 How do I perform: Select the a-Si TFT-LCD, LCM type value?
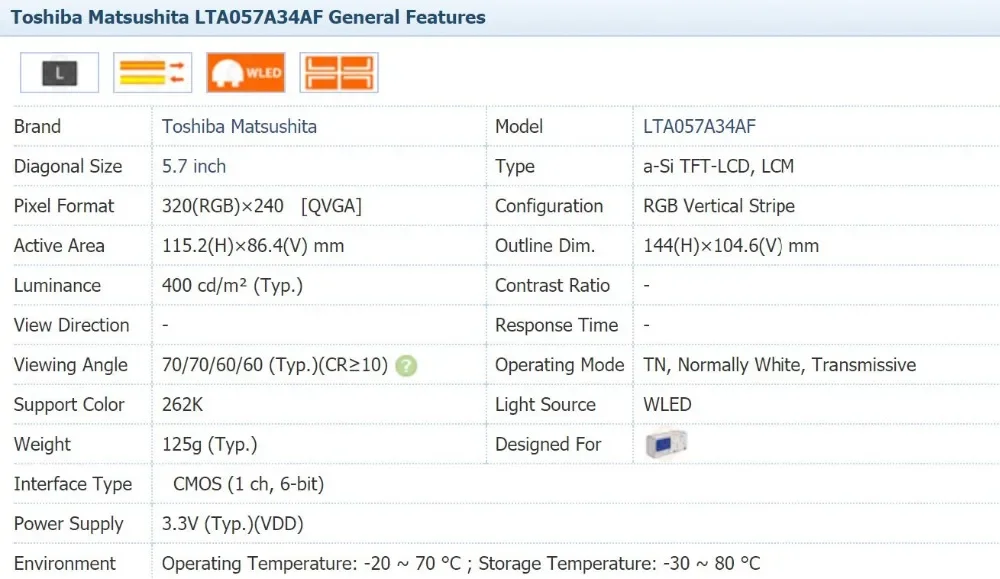click(x=718, y=167)
